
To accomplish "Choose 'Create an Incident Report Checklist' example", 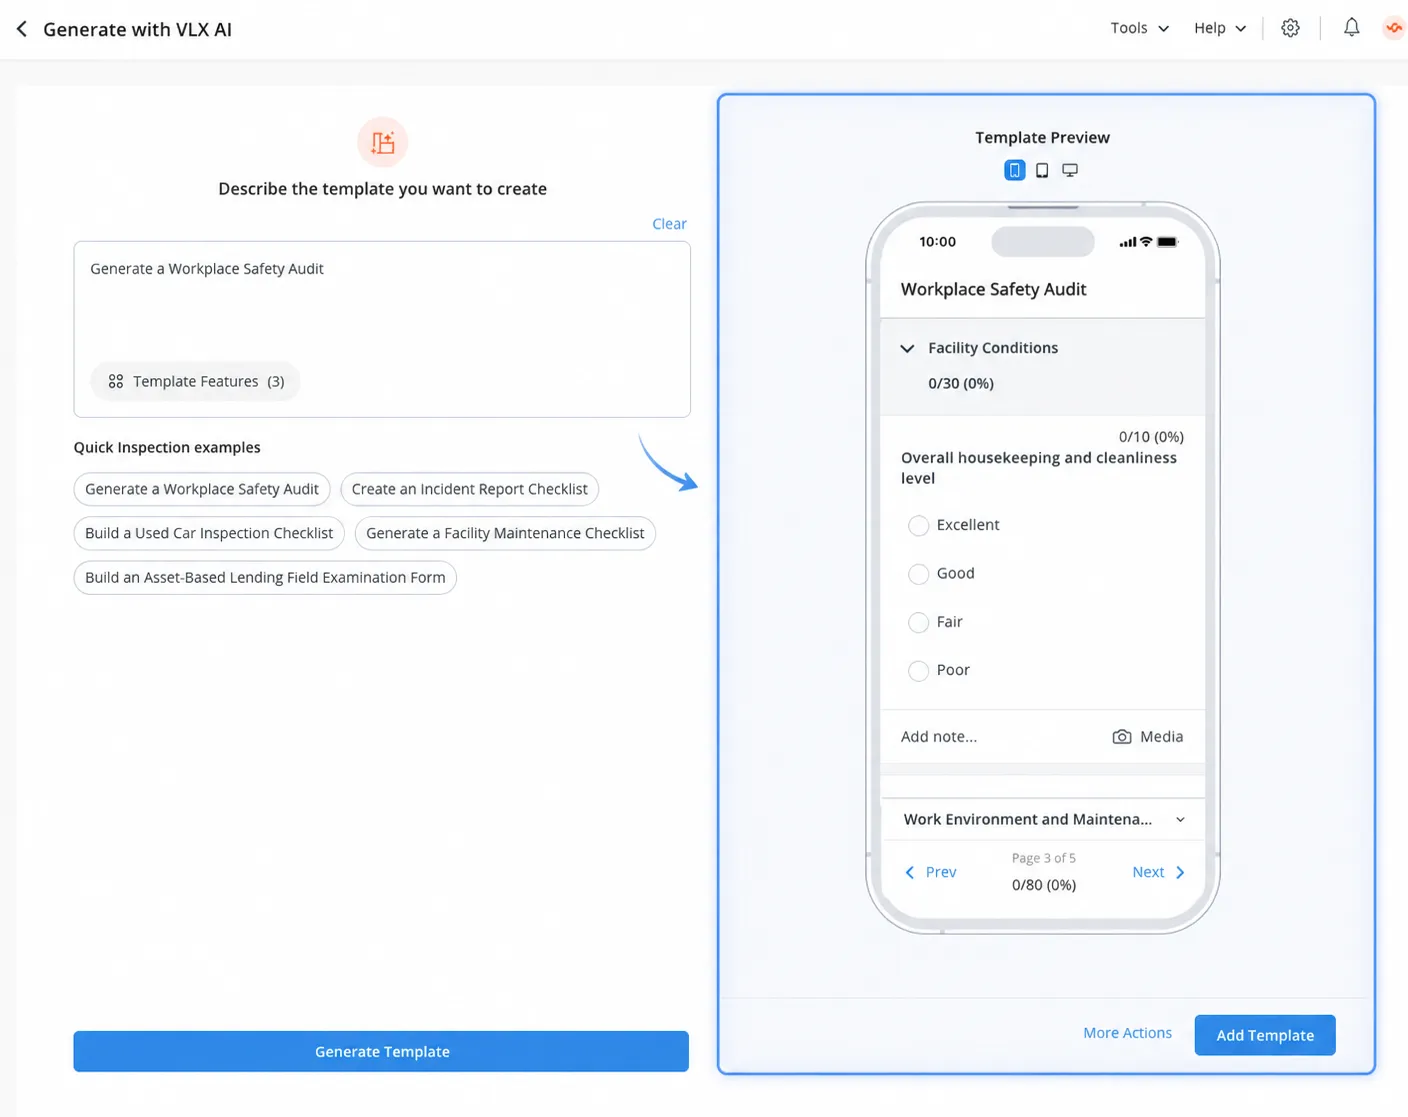I will 470,489.
